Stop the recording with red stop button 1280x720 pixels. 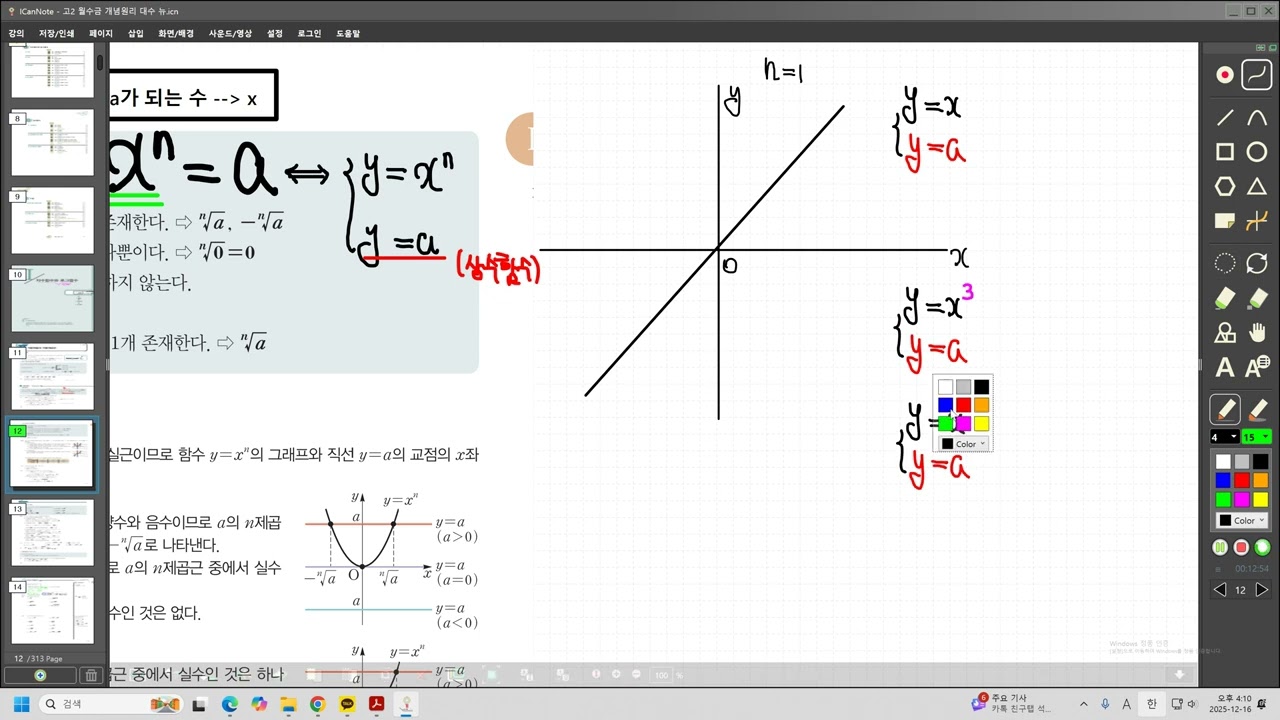tap(1241, 547)
